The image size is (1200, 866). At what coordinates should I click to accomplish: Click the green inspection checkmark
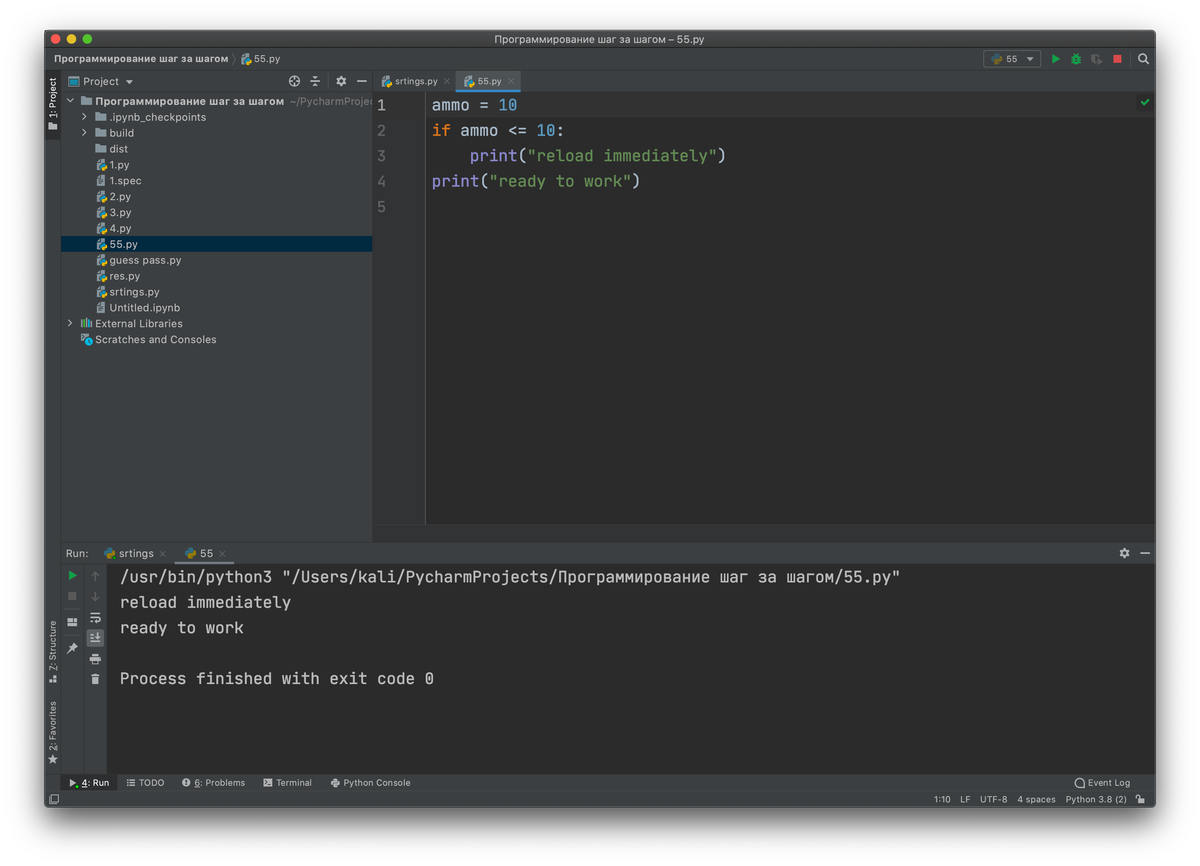[x=1145, y=102]
